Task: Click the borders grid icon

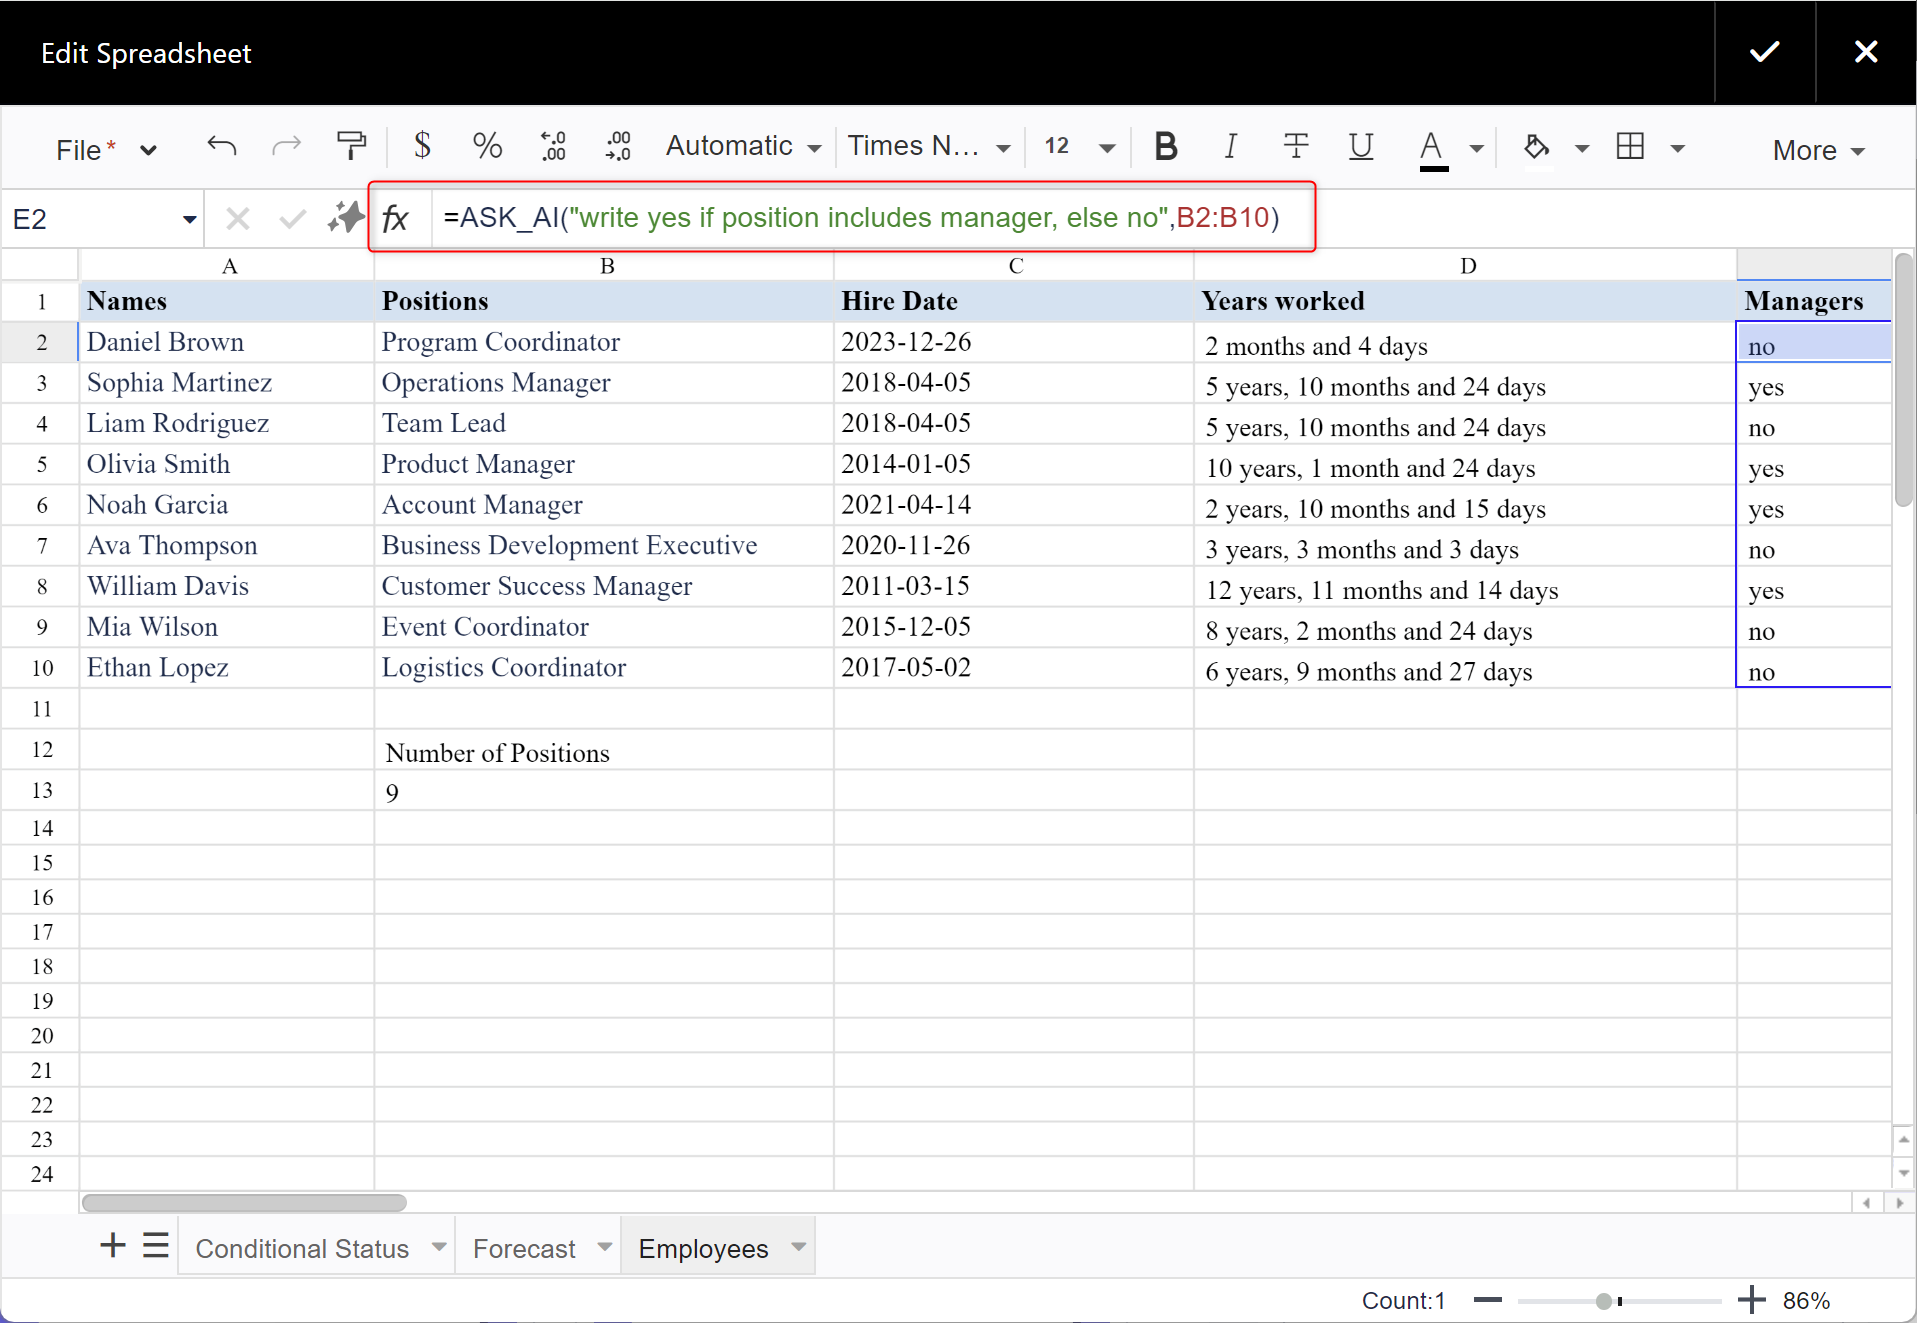Action: 1630,147
